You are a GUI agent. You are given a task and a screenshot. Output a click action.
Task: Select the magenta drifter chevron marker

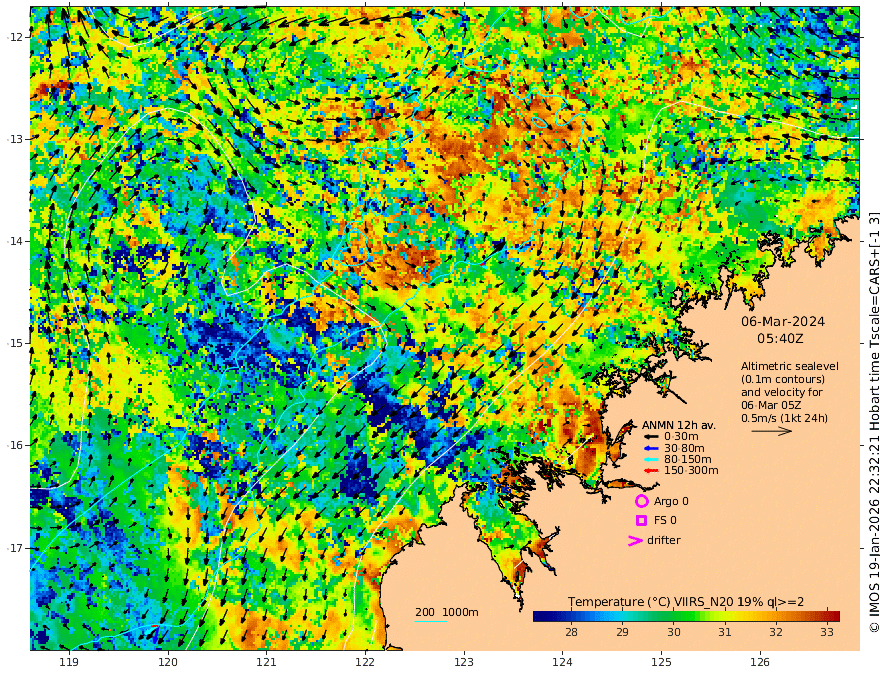[635, 541]
